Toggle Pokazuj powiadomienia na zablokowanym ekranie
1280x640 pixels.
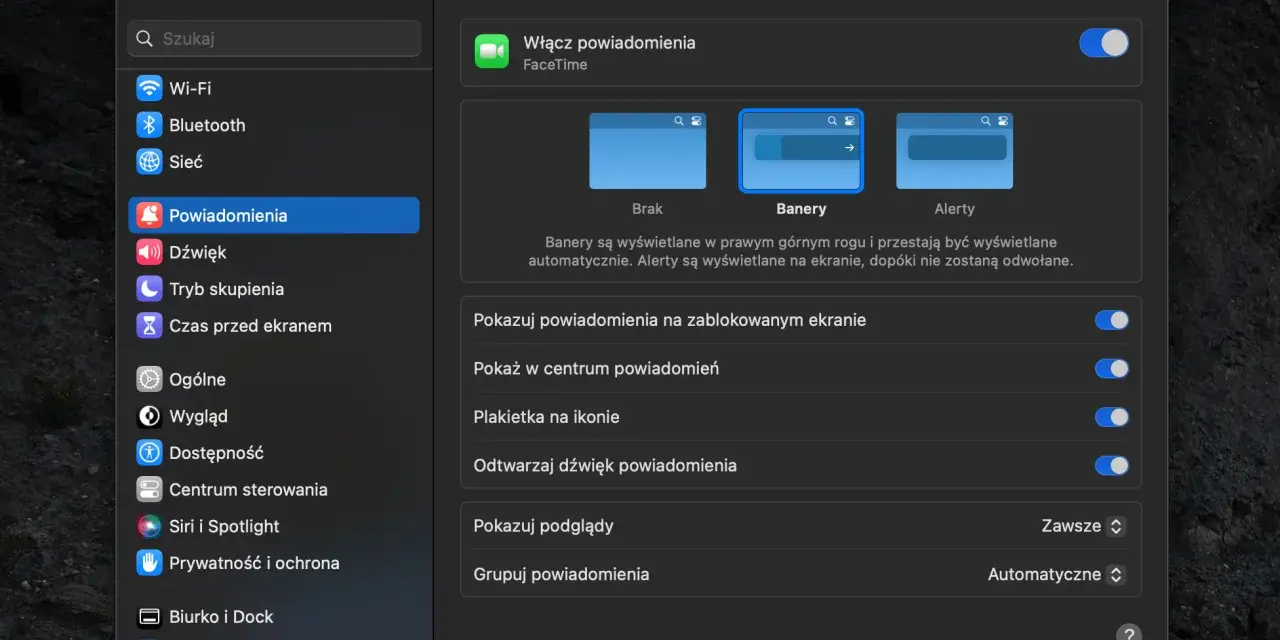[x=1111, y=320]
